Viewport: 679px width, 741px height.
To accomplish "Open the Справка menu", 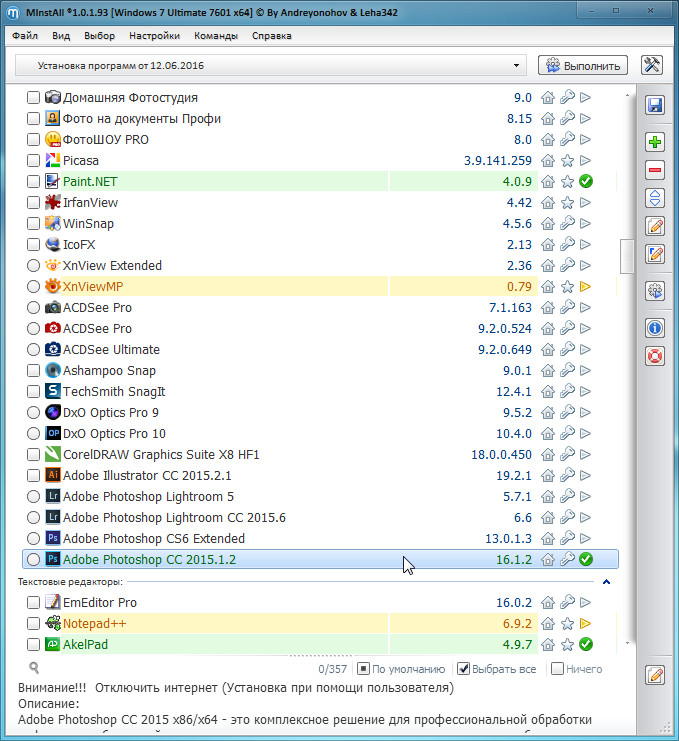I will pyautogui.click(x=272, y=36).
